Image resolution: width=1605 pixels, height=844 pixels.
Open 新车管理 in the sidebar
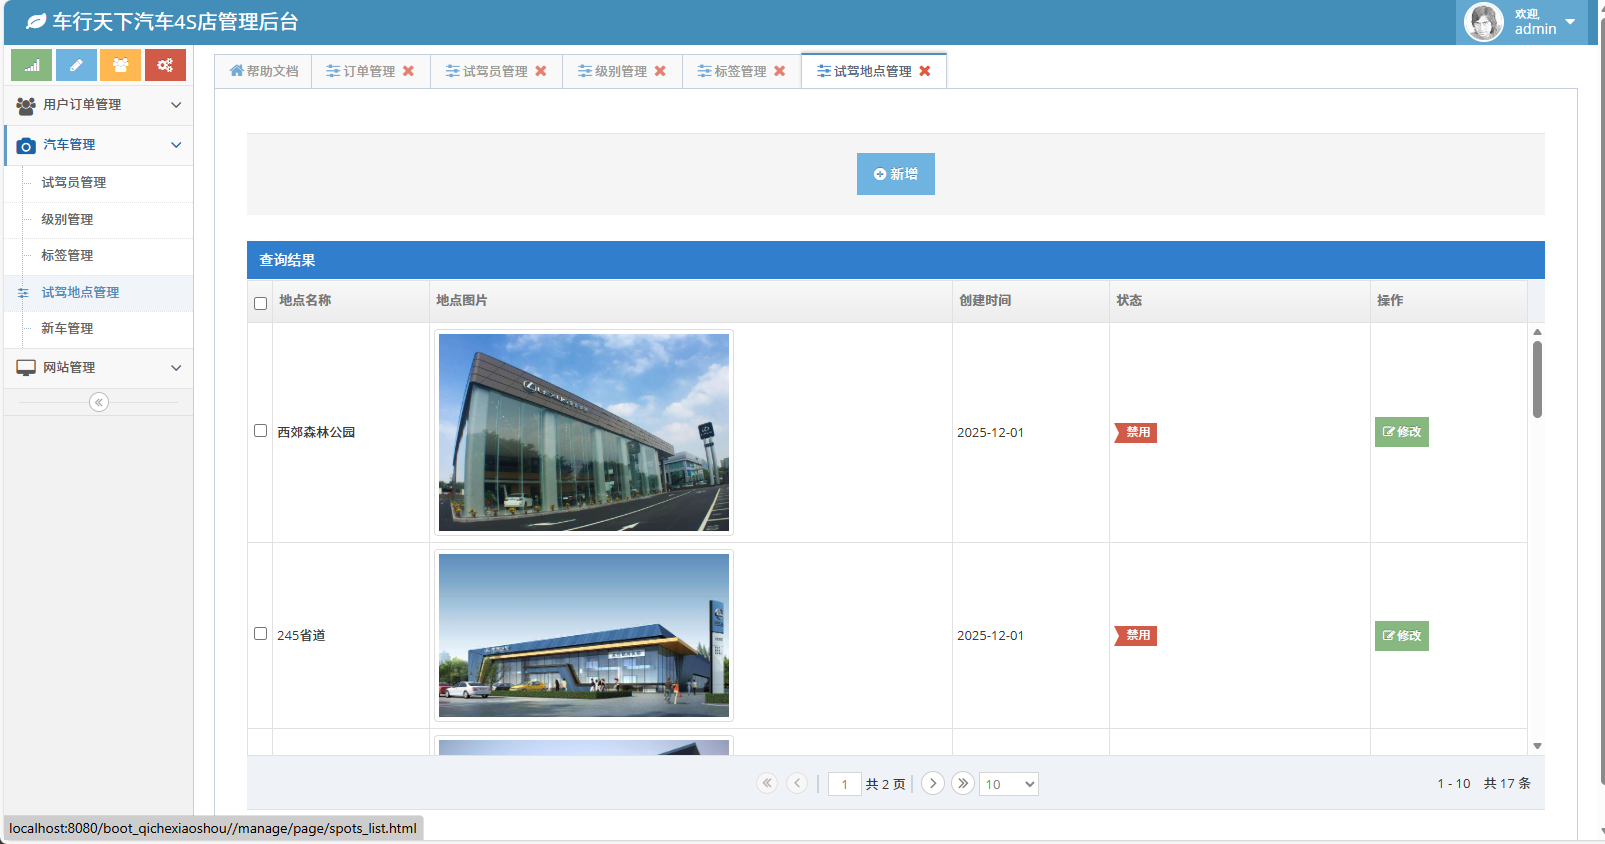point(67,329)
